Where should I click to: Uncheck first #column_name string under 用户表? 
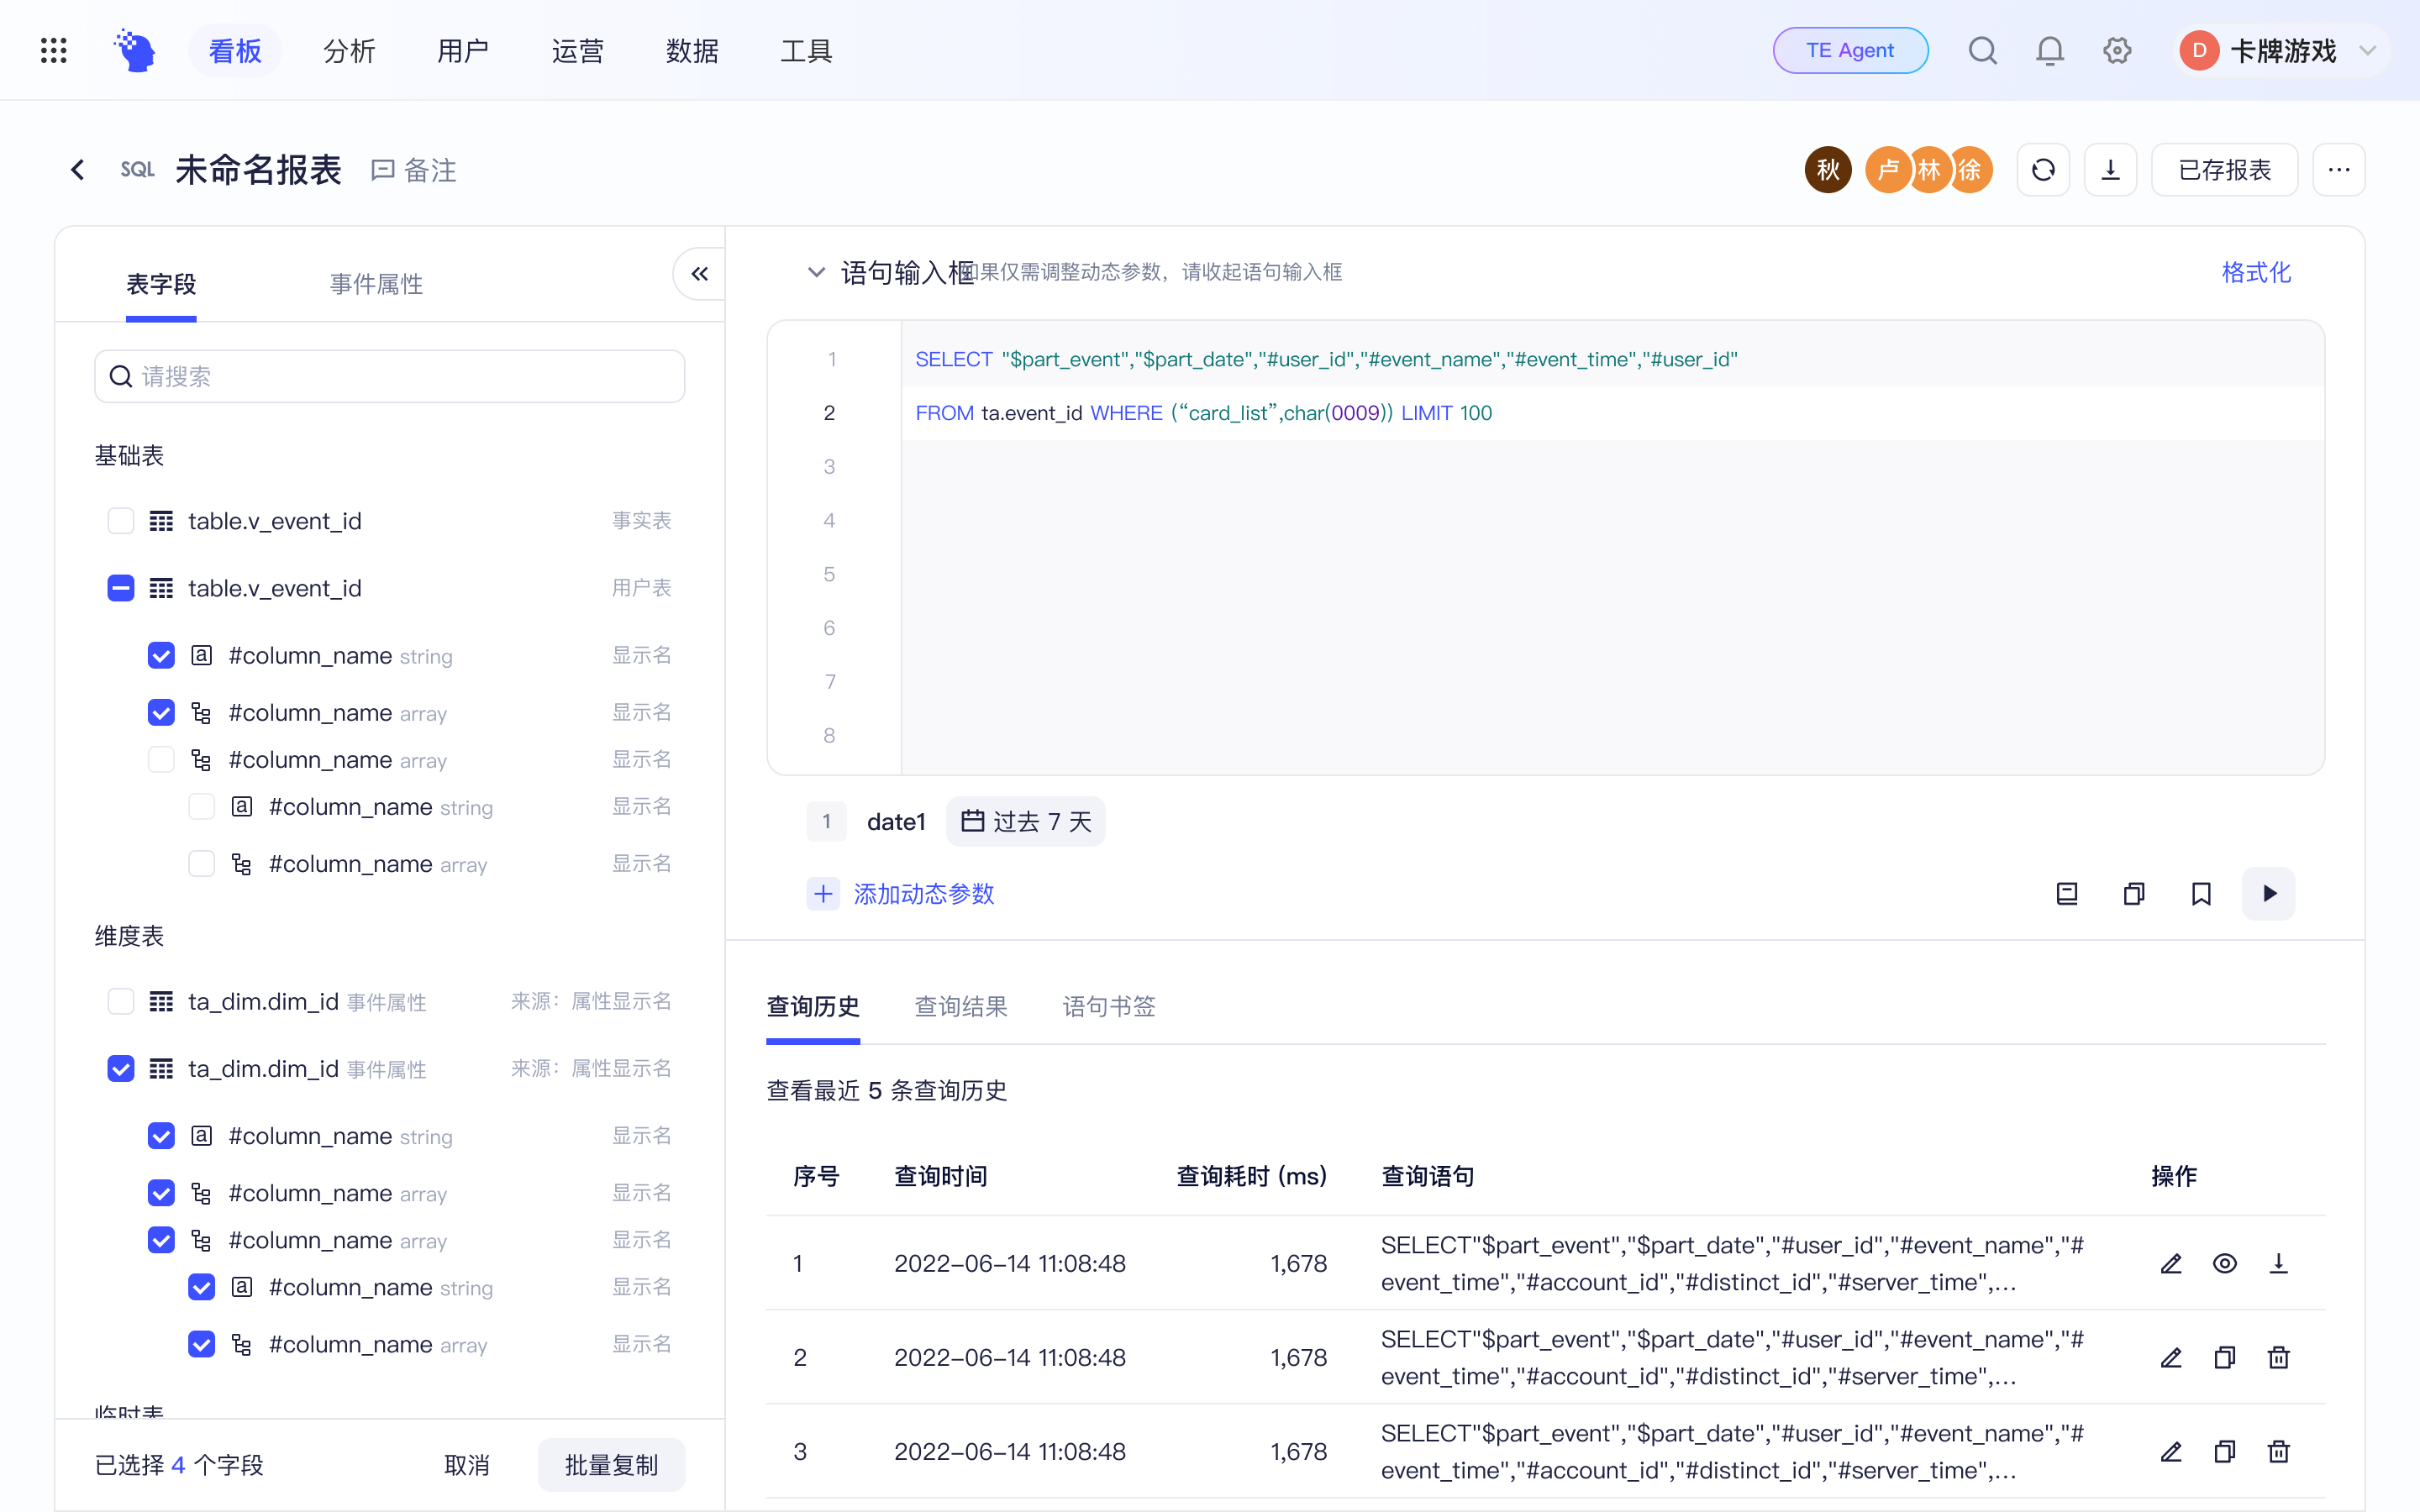pyautogui.click(x=161, y=655)
